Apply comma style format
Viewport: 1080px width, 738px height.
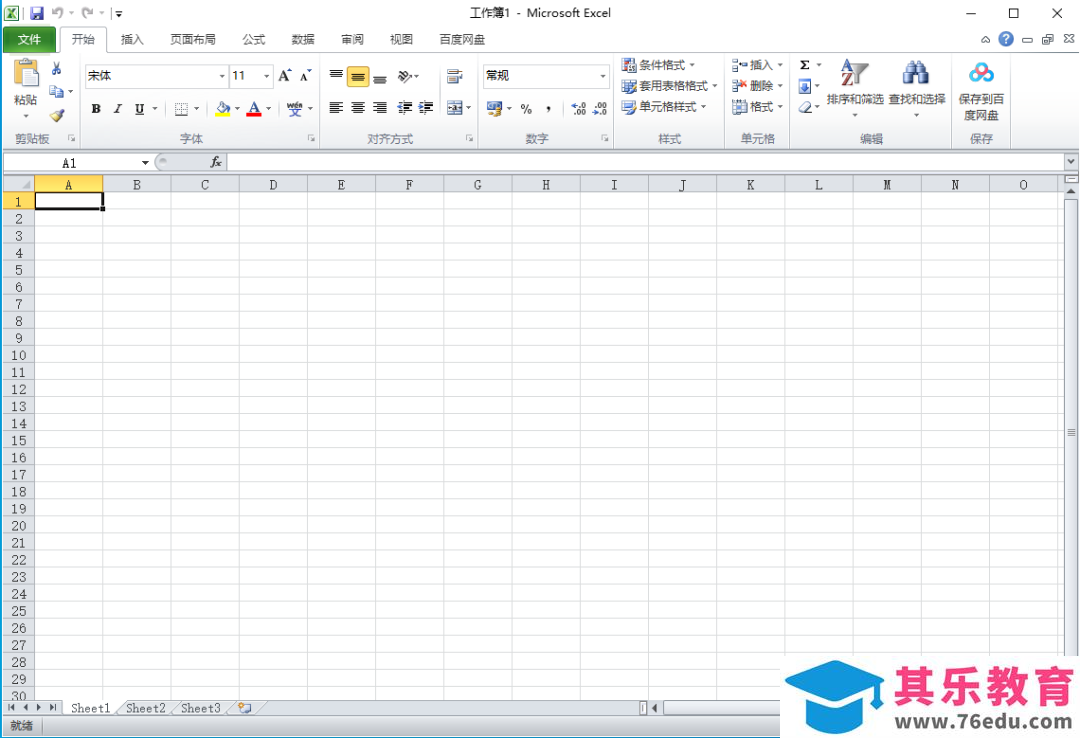click(548, 109)
